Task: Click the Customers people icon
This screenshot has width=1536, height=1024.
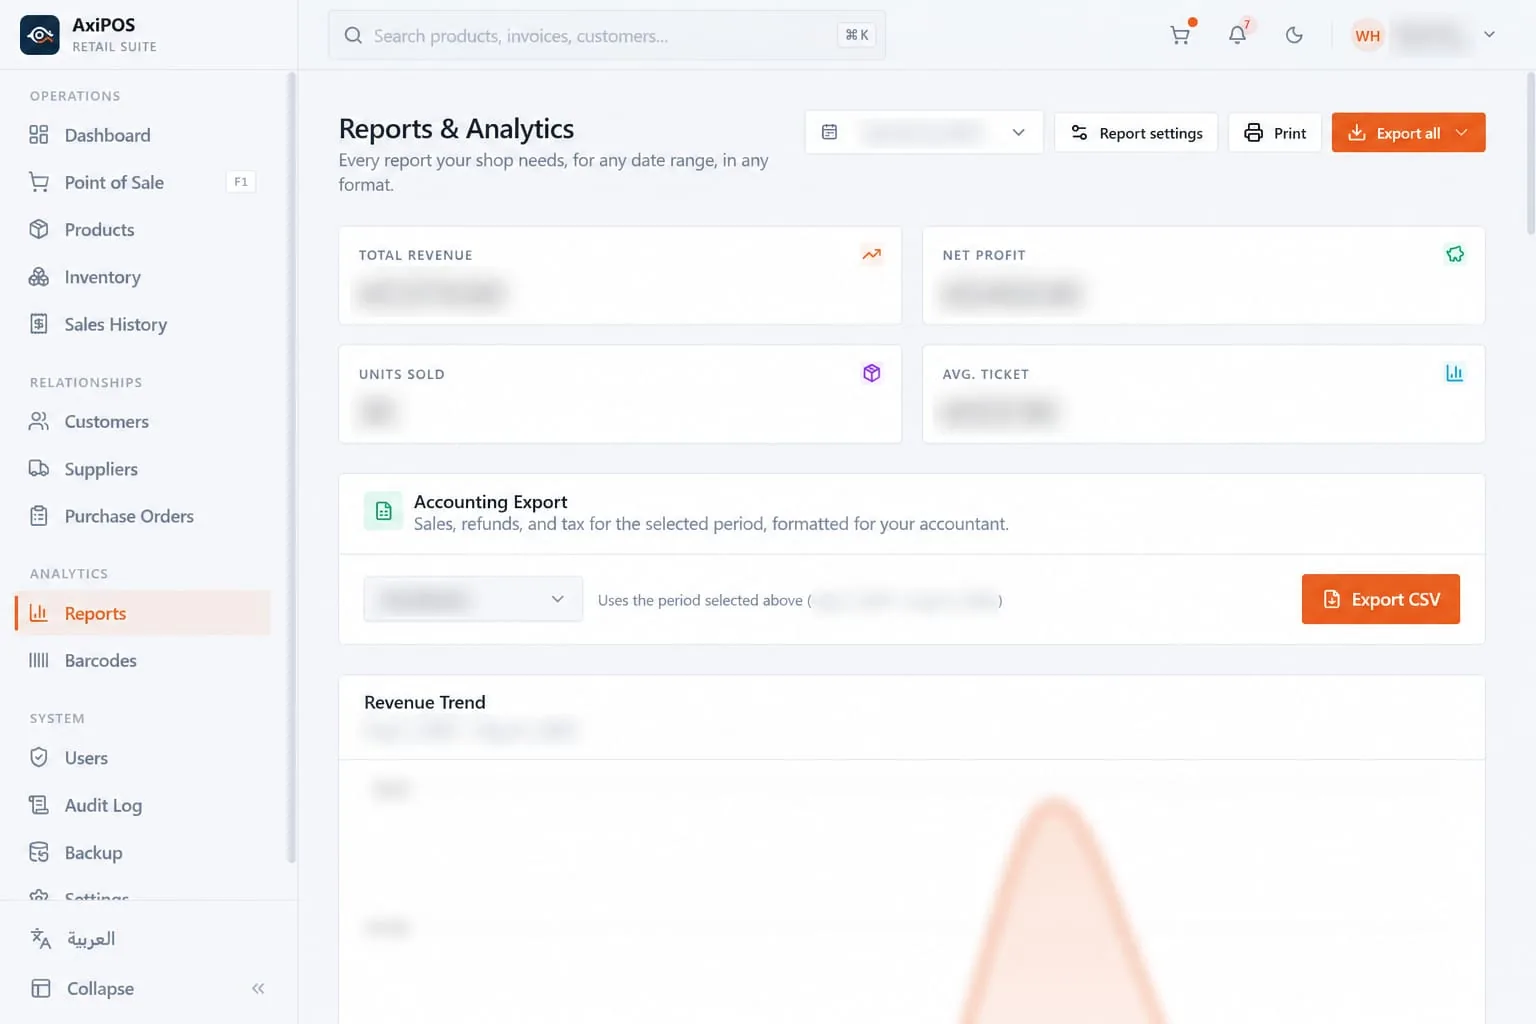Action: (39, 421)
